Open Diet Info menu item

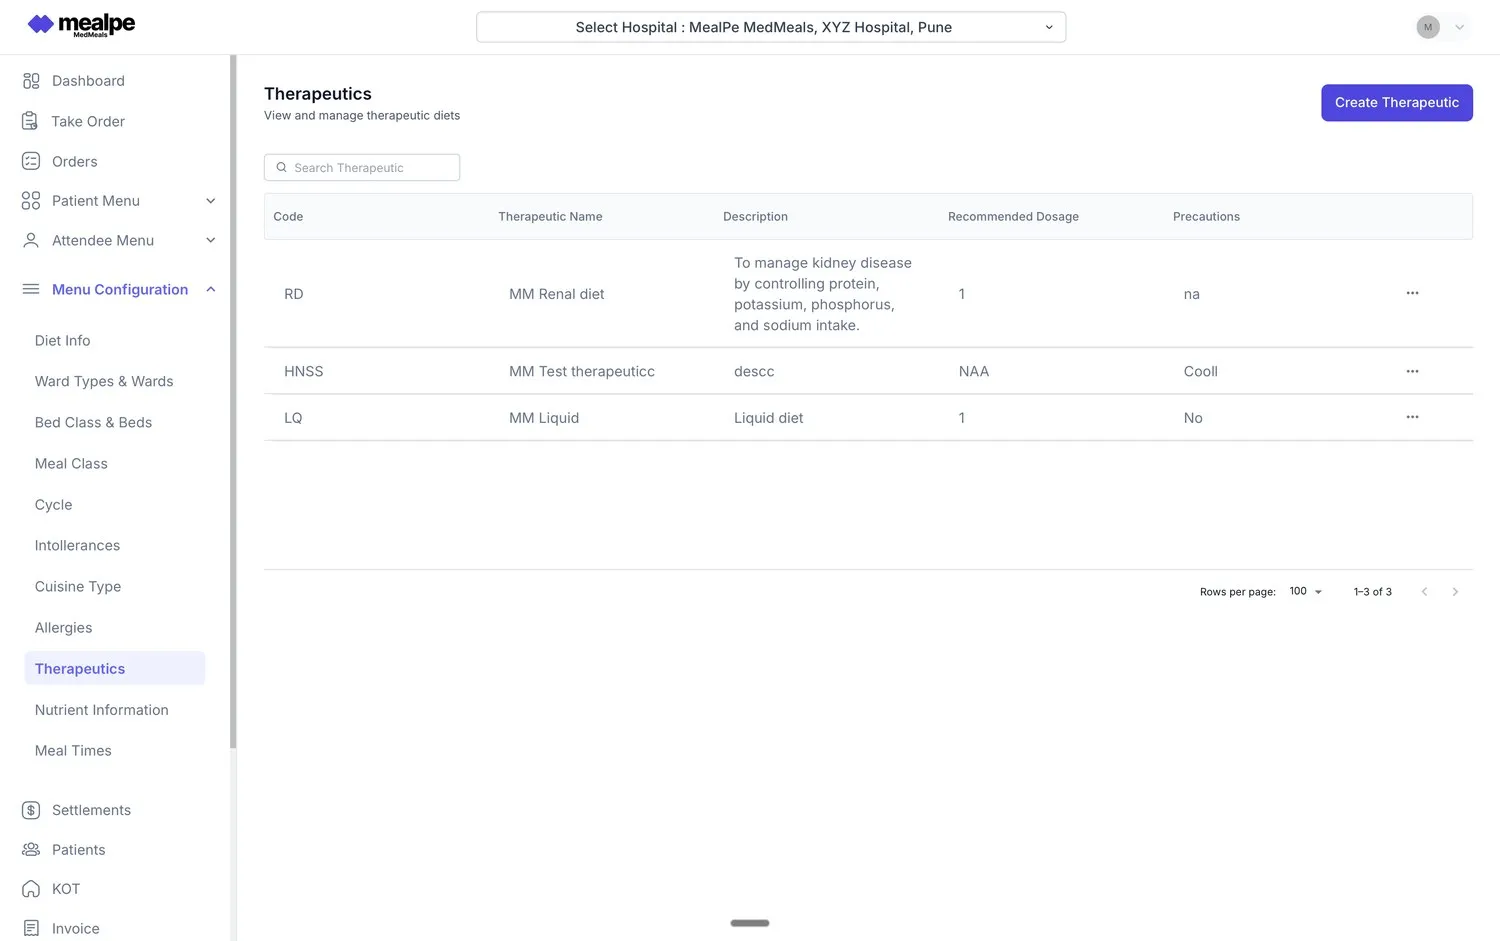click(63, 341)
